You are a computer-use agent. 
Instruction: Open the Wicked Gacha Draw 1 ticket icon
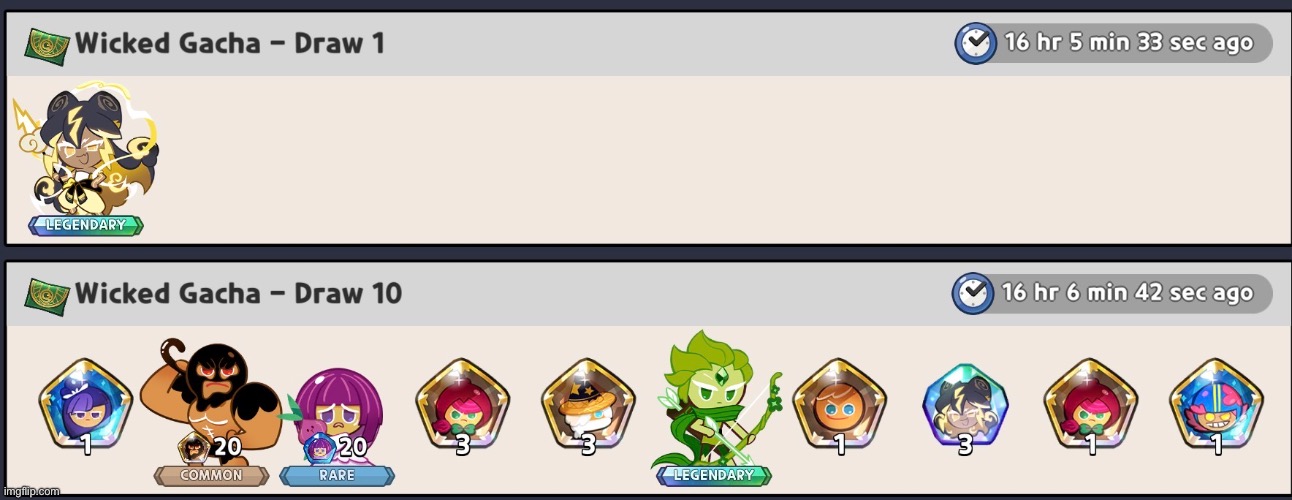click(47, 45)
